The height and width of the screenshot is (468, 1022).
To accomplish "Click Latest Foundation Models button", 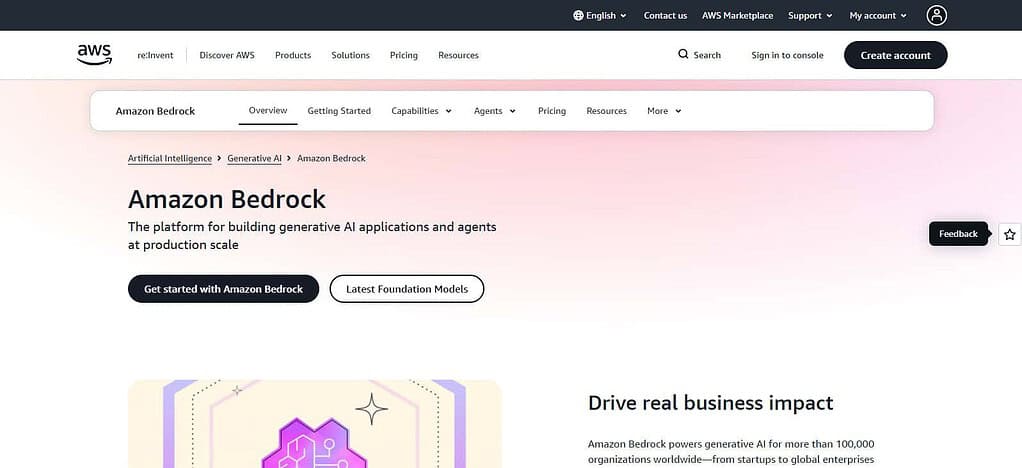I will (x=407, y=289).
